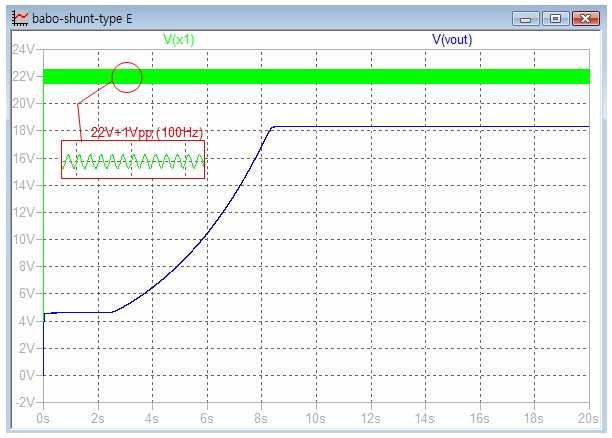Click the 12V y-axis label

click(23, 212)
